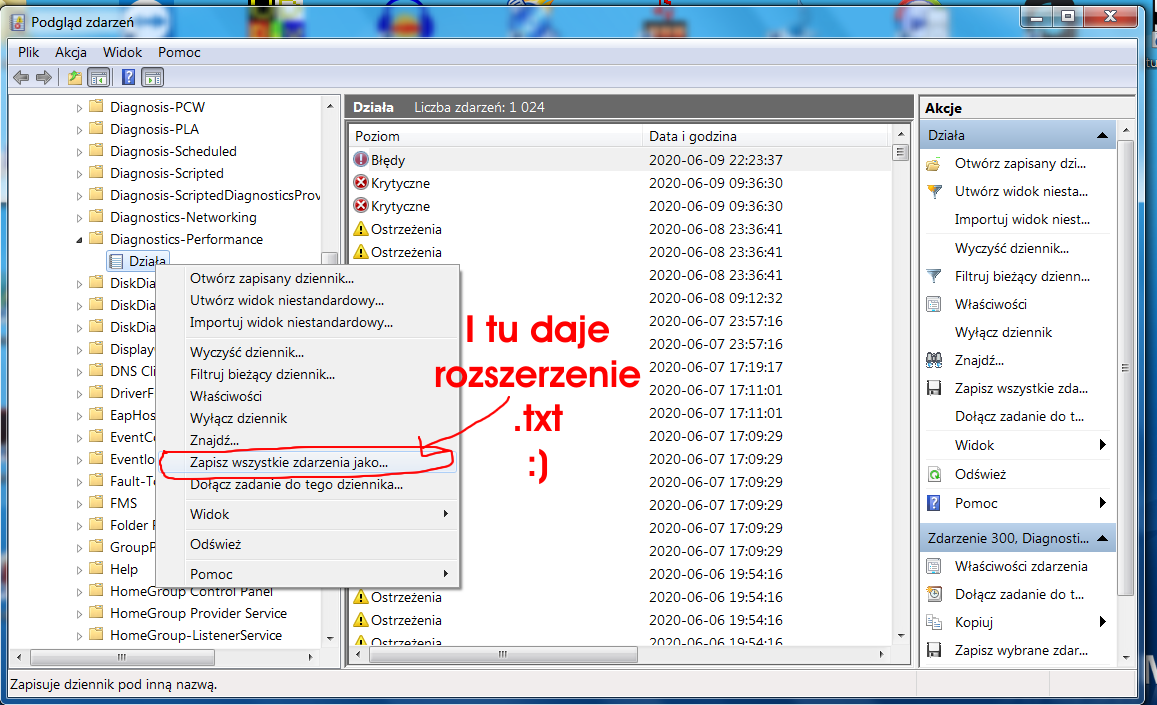
Task: Click the copy icon beside Kopiuj
Action: (934, 623)
